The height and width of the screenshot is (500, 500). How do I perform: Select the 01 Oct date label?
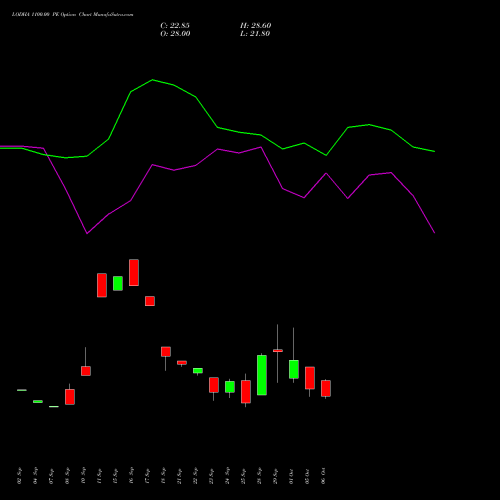(x=291, y=476)
